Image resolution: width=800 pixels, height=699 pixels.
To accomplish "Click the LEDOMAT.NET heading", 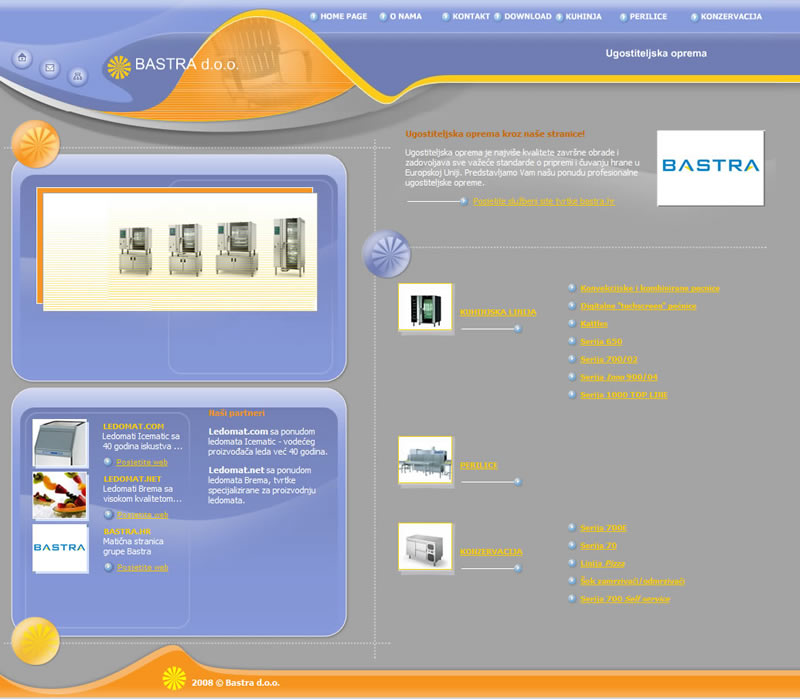I will (x=132, y=479).
